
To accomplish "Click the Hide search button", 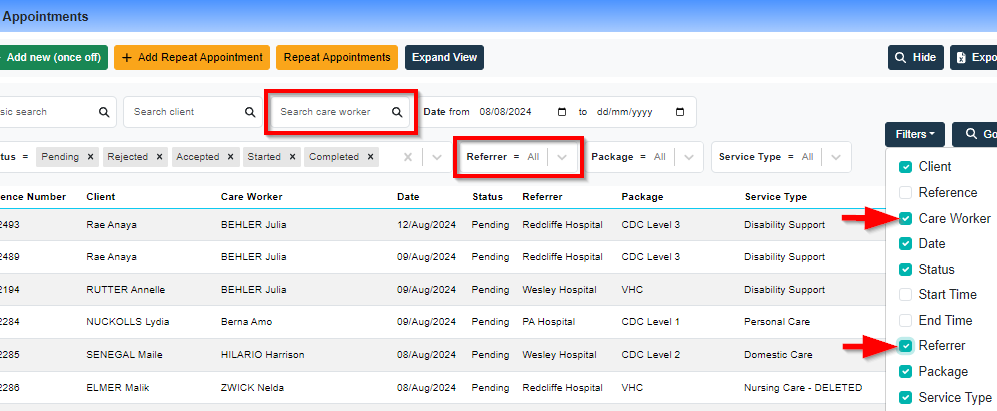I will [916, 57].
